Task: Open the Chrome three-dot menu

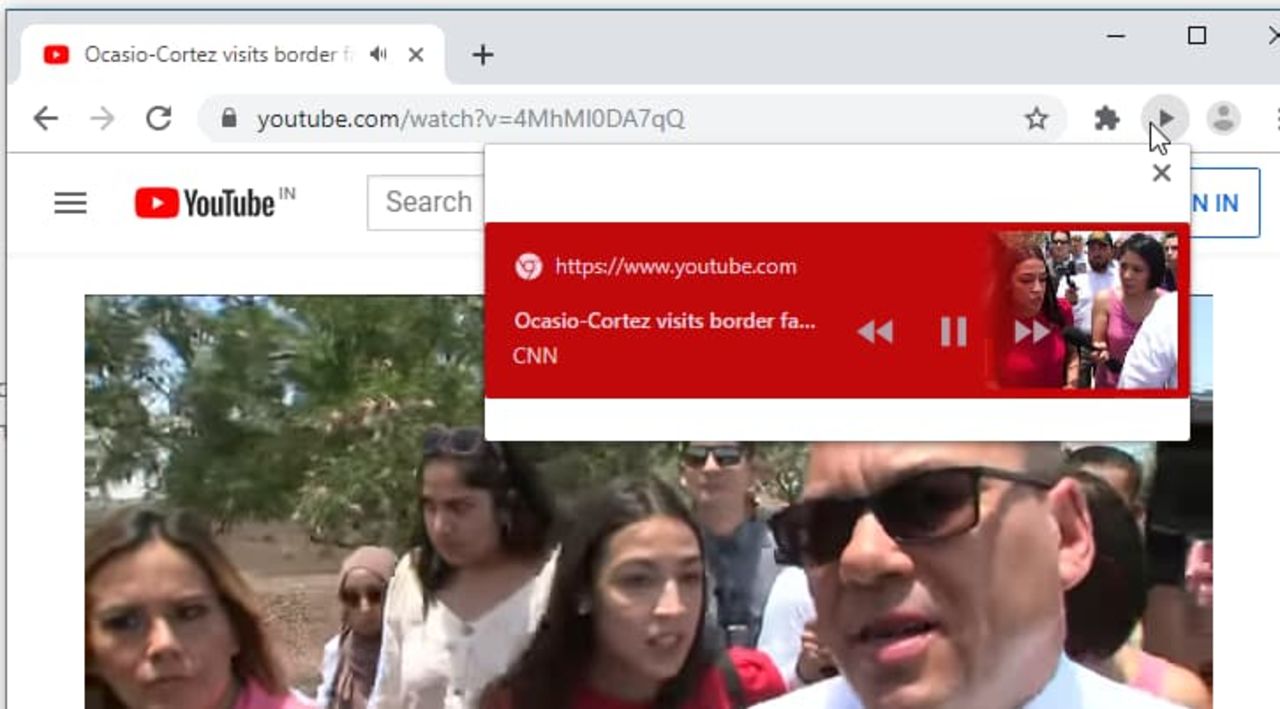Action: (1277, 119)
